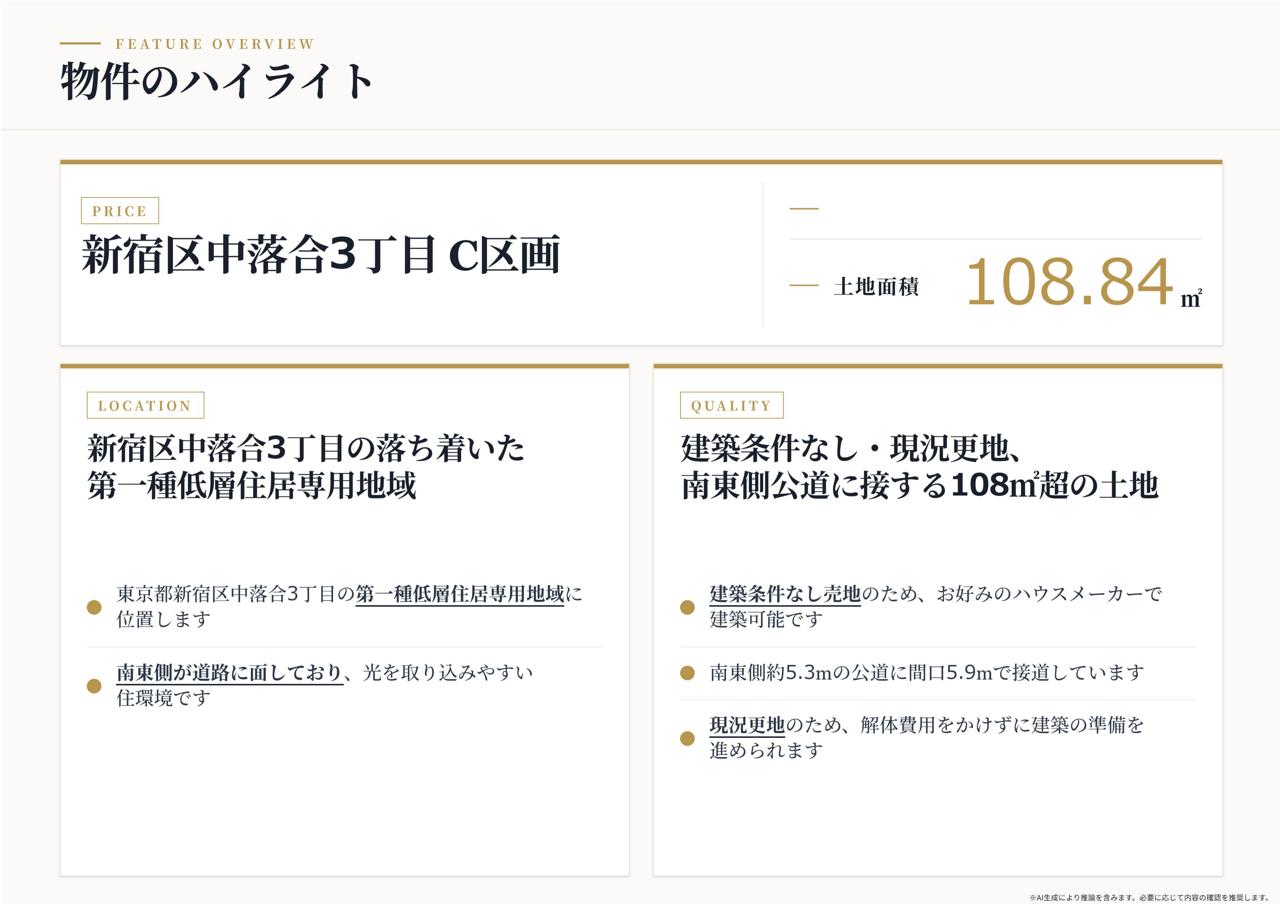Click the ㎡ unit symbol after 108.84

click(x=1191, y=298)
